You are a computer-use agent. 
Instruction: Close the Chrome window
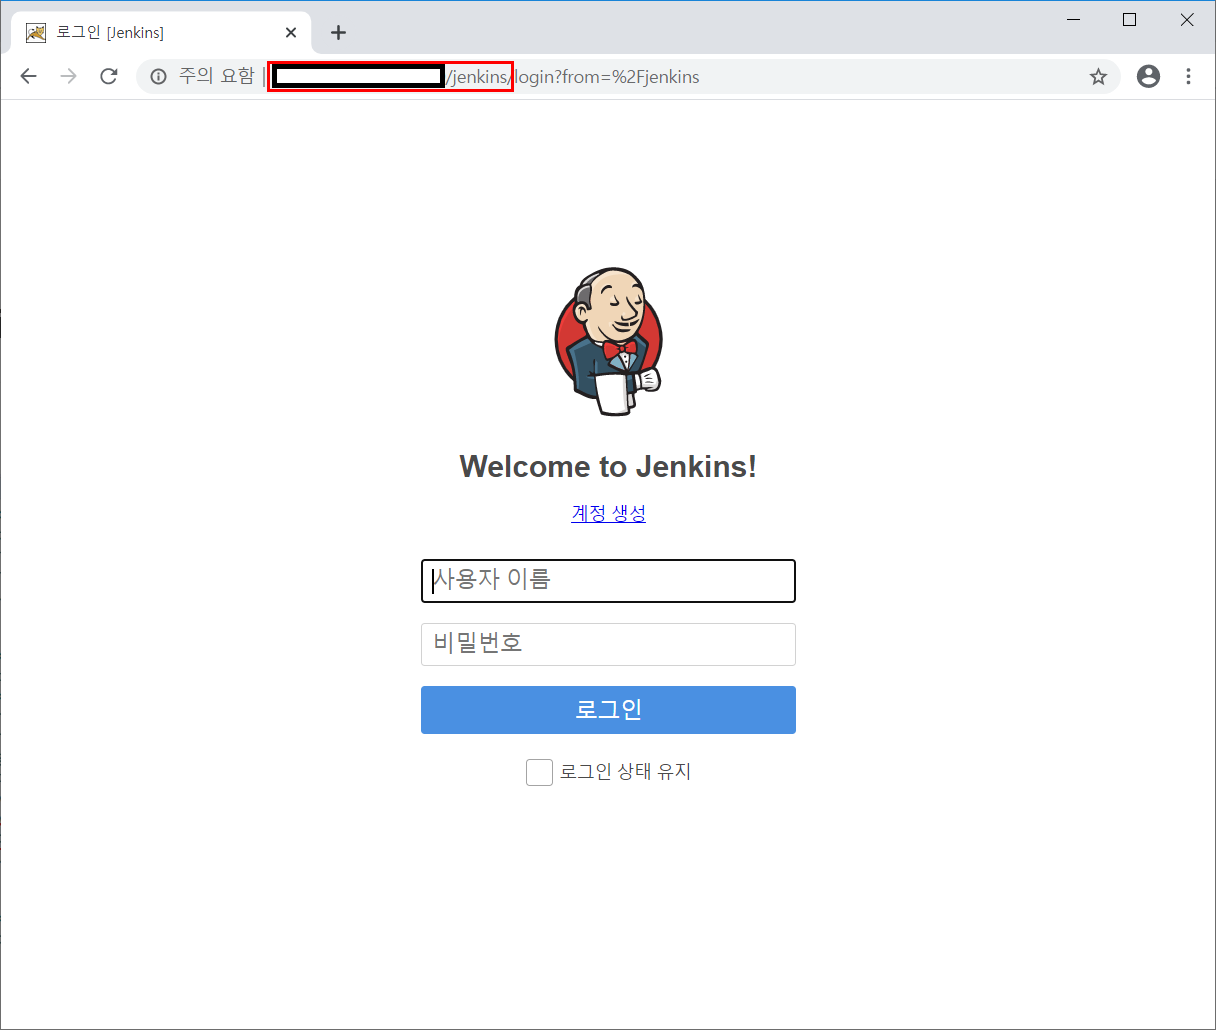click(1187, 20)
